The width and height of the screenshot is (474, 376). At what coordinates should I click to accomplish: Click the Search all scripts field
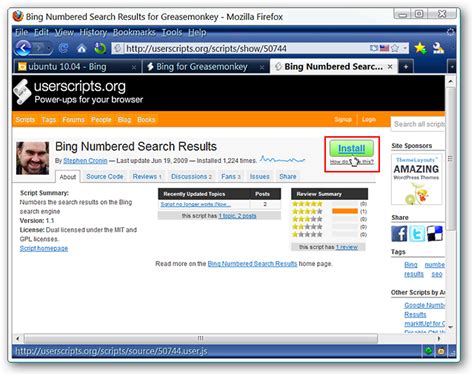[x=418, y=124]
